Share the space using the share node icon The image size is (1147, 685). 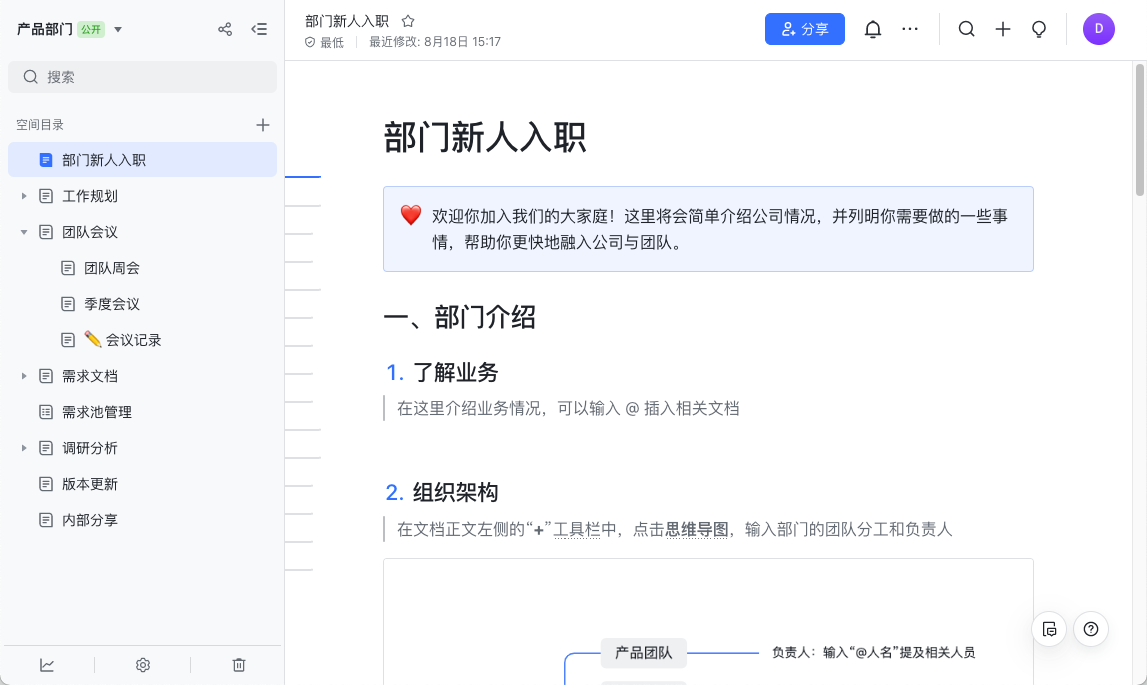point(225,29)
